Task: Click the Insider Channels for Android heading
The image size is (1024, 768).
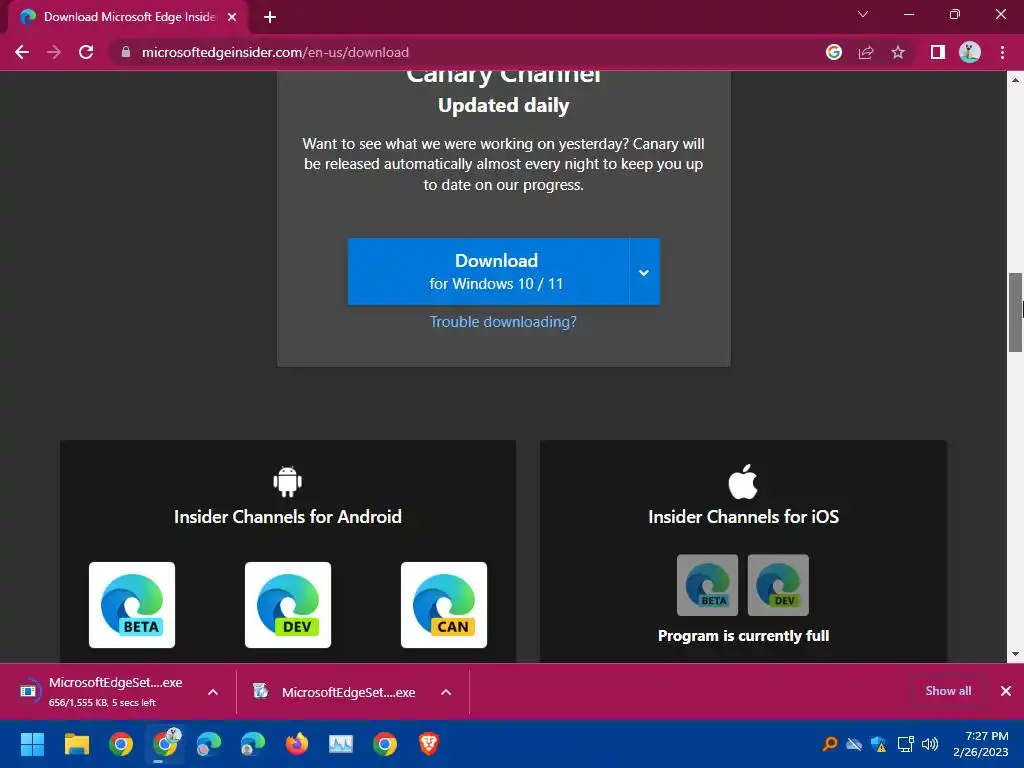Action: coord(287,517)
